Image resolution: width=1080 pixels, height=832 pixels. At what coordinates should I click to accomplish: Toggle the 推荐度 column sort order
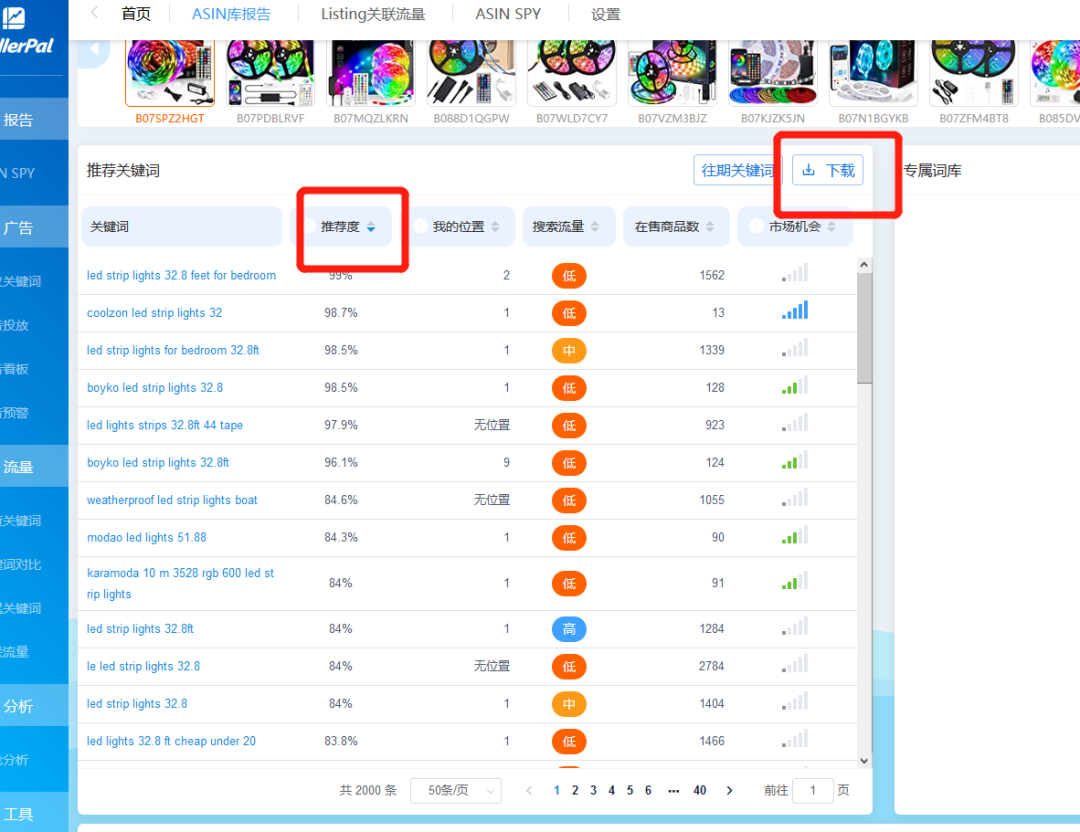(372, 227)
